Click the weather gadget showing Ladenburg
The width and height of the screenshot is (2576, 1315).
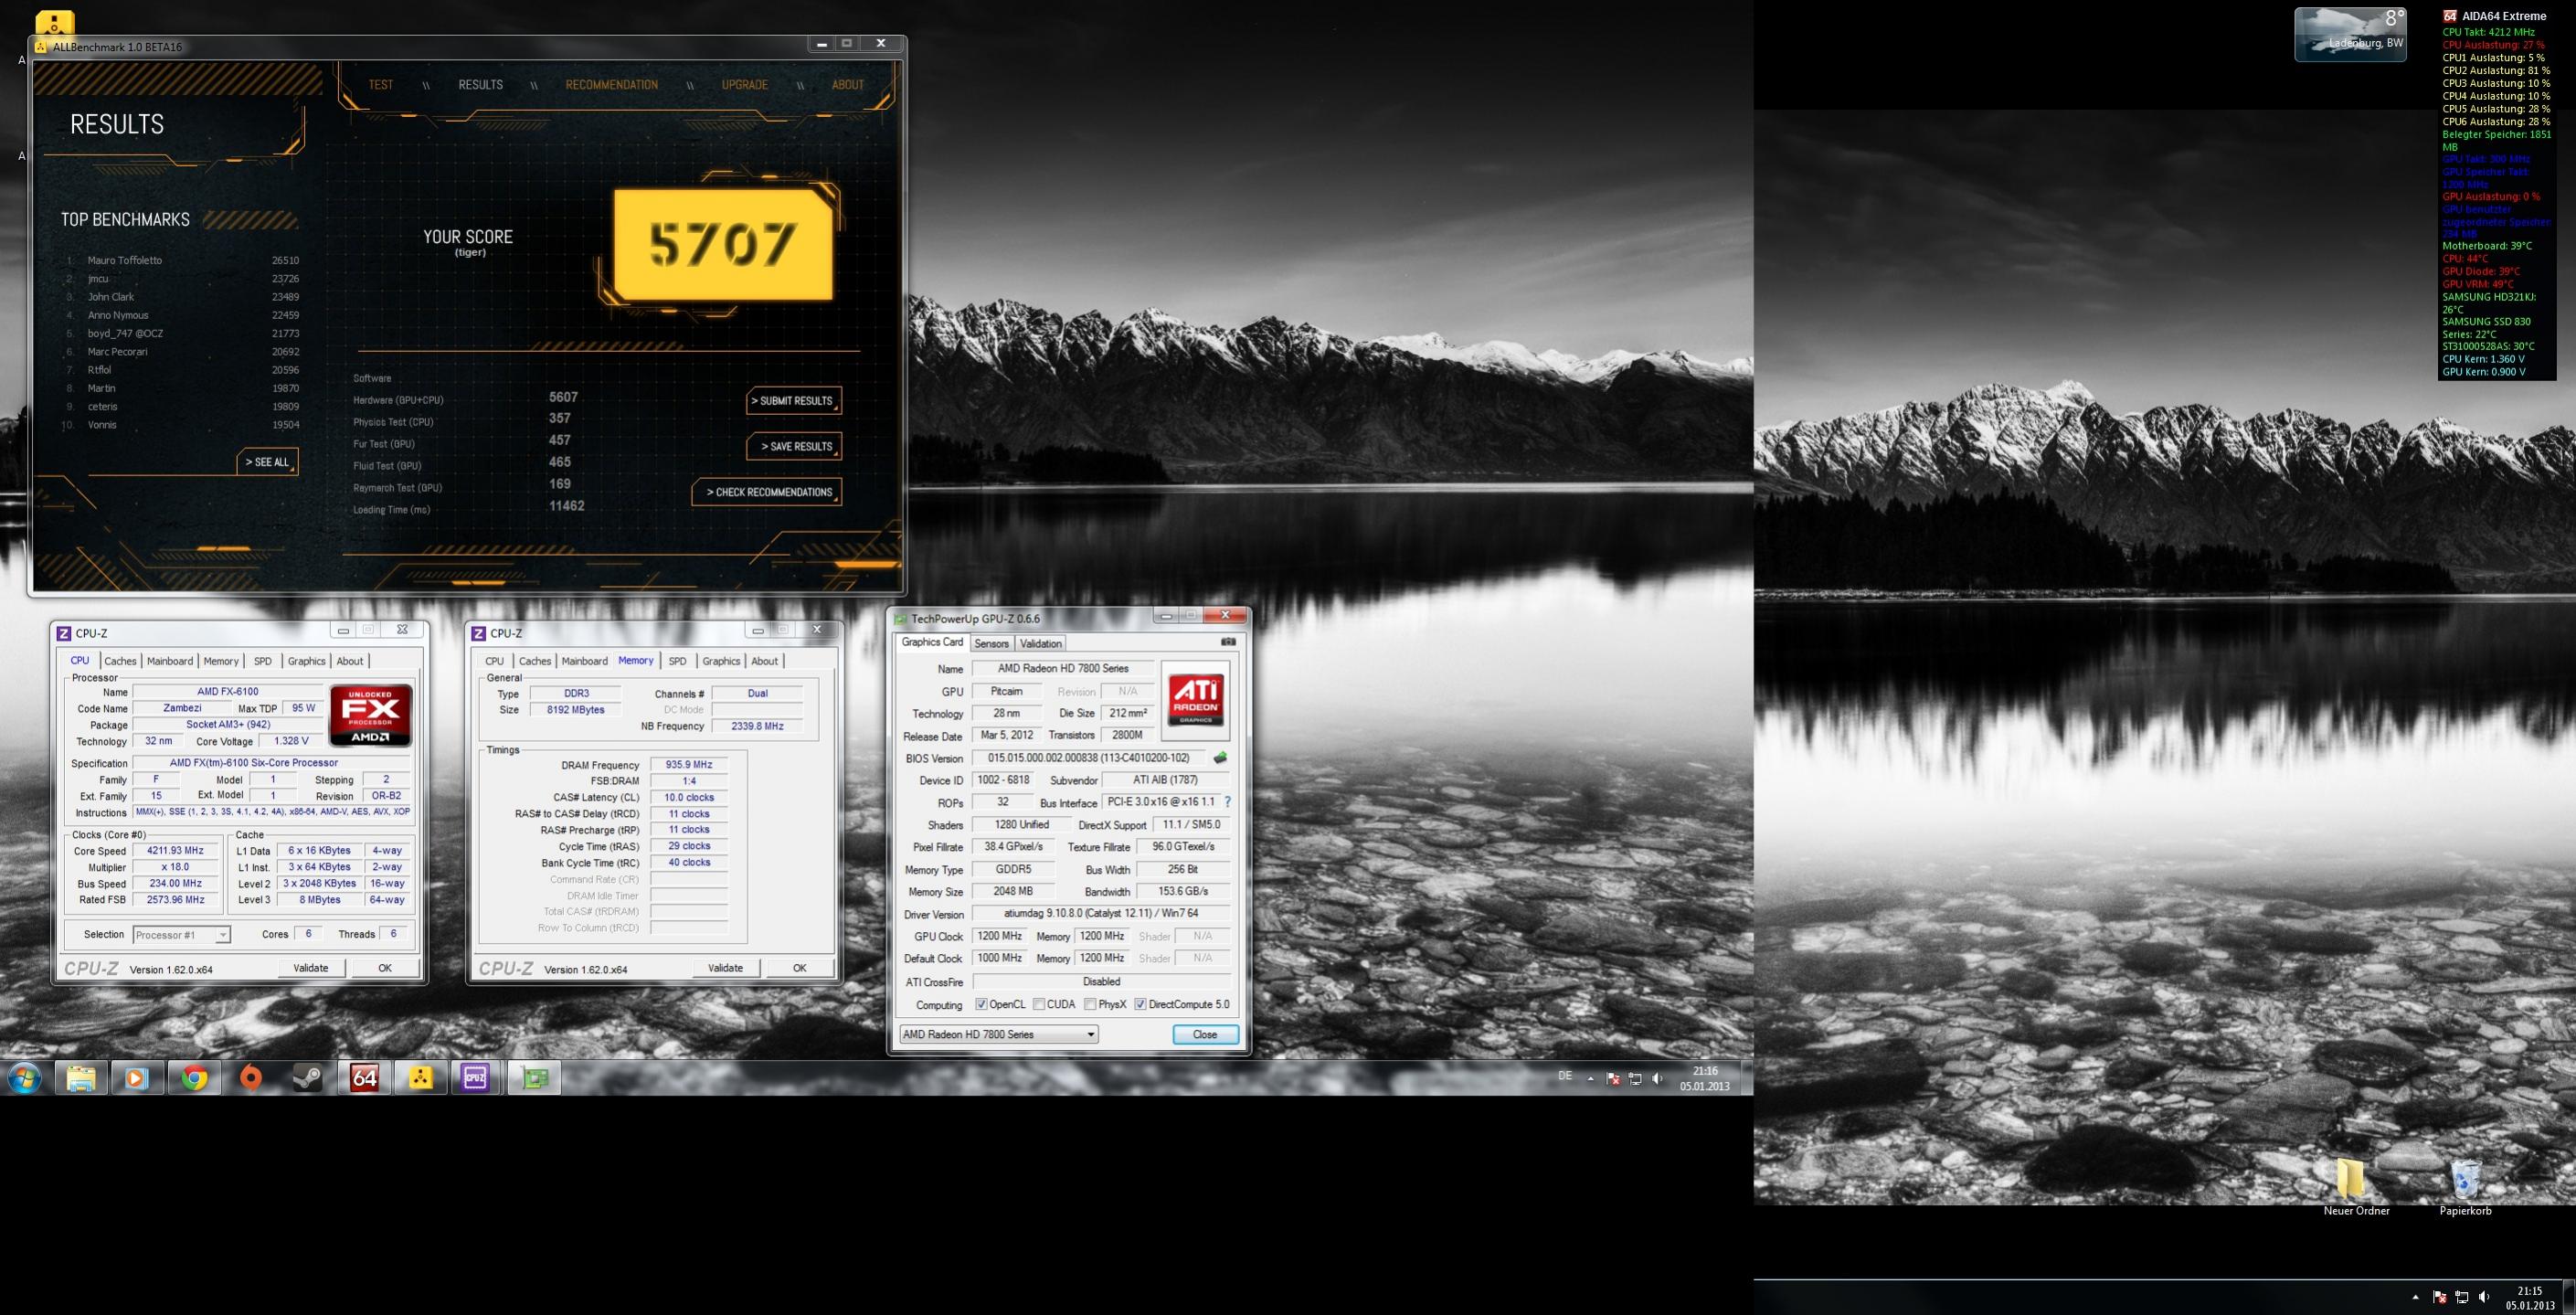[x=2350, y=35]
